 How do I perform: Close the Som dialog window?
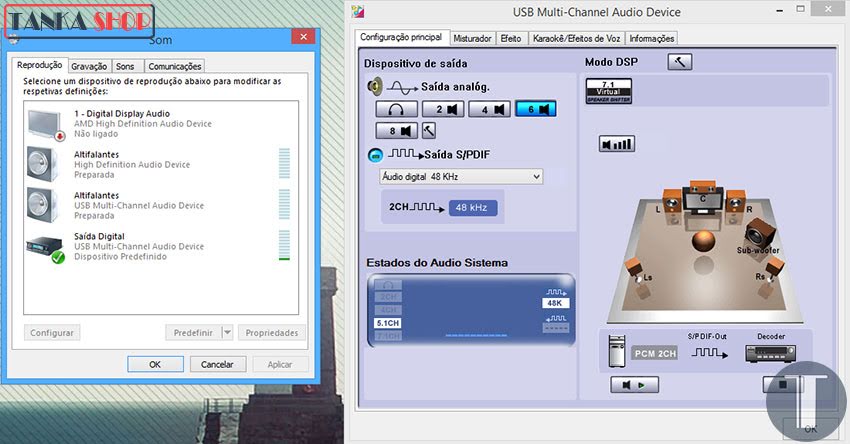(x=304, y=36)
